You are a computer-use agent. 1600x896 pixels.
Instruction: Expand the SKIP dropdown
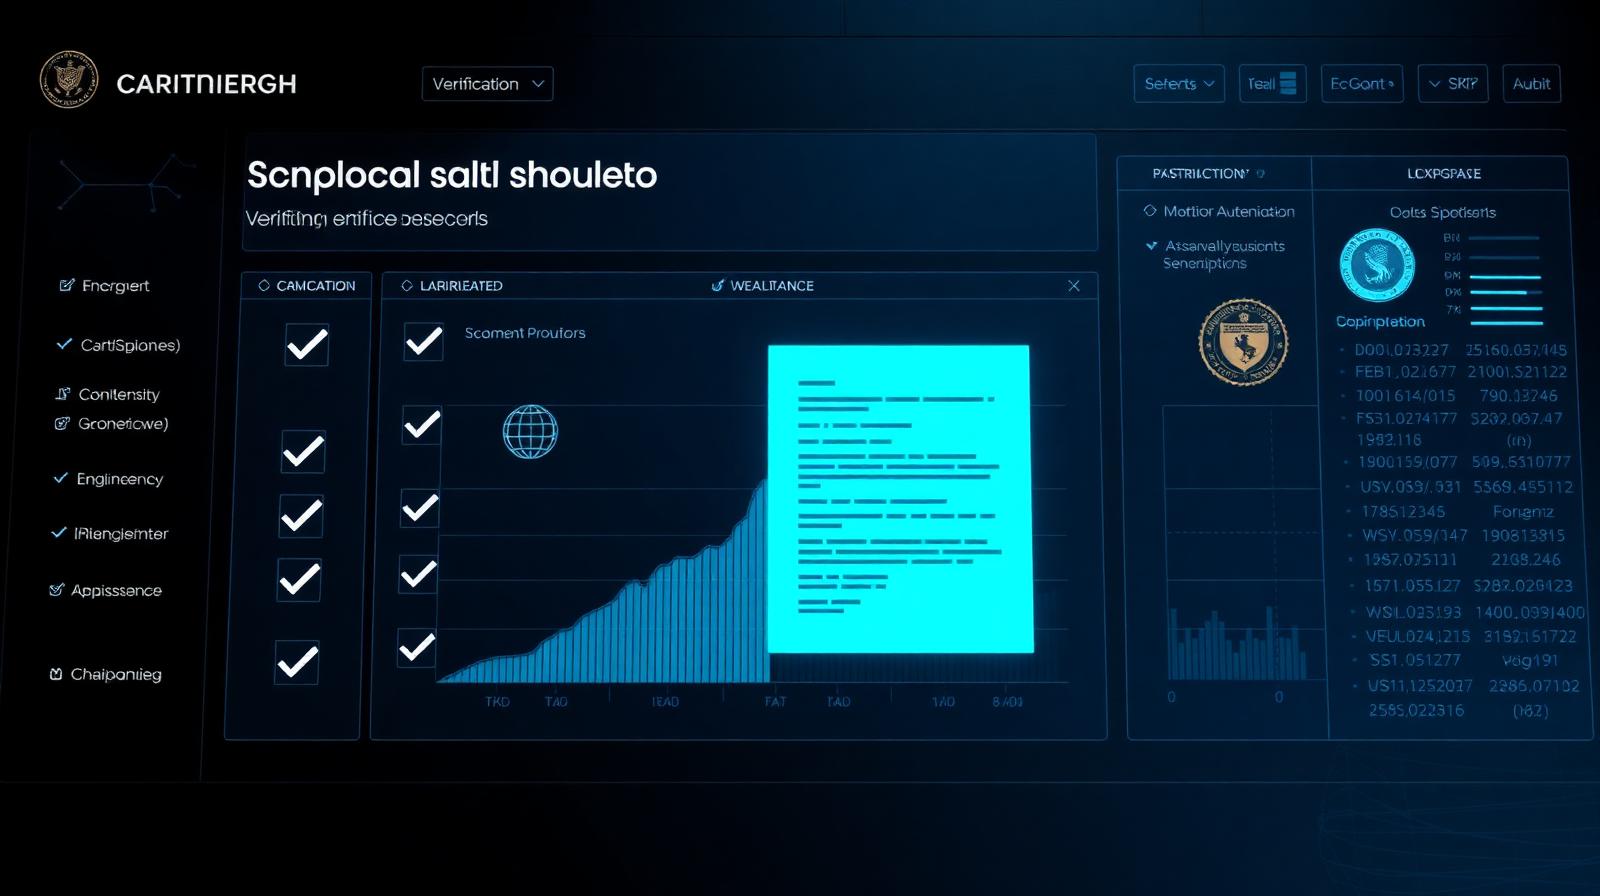pos(1453,84)
